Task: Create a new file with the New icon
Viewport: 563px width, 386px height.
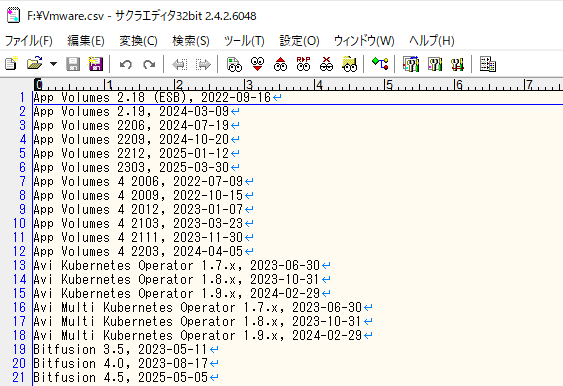Action: pyautogui.click(x=11, y=64)
